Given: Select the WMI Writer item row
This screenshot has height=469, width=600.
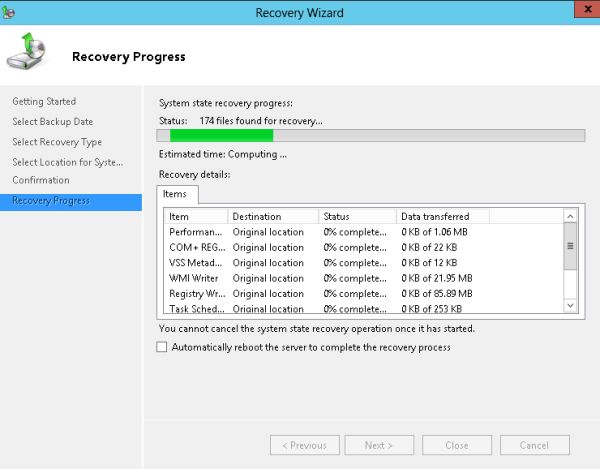Looking at the screenshot, I should [x=364, y=278].
